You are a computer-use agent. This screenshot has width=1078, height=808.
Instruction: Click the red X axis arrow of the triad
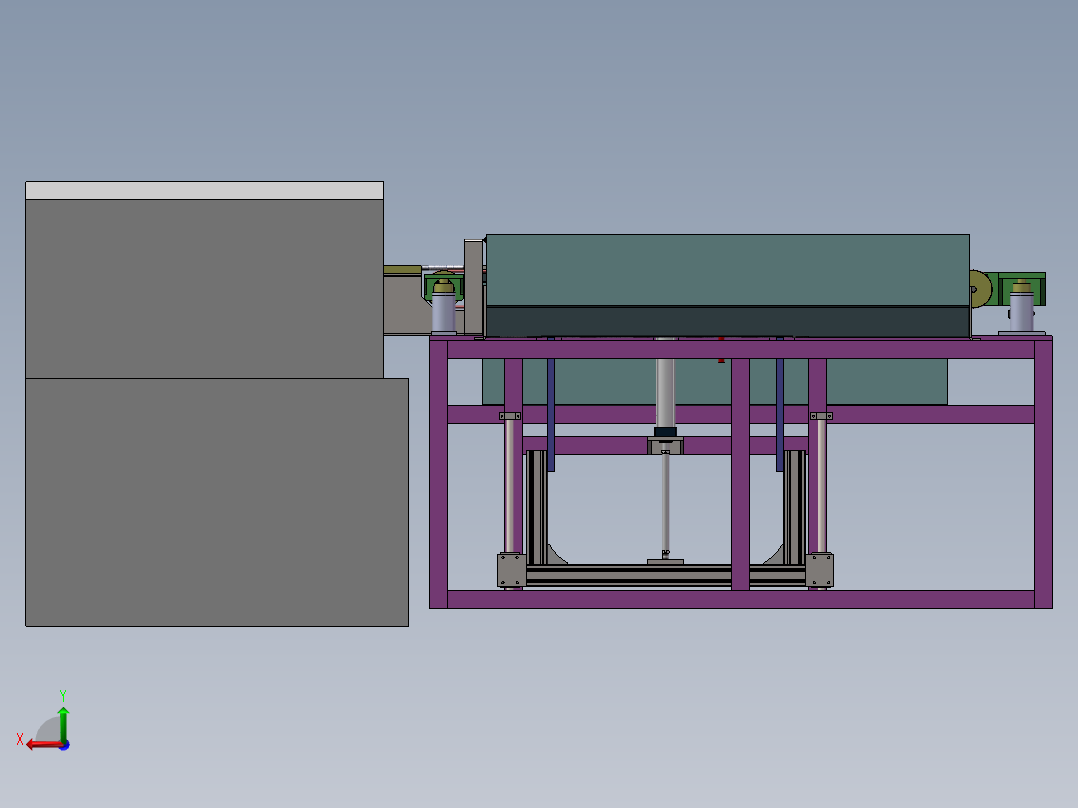[43, 745]
